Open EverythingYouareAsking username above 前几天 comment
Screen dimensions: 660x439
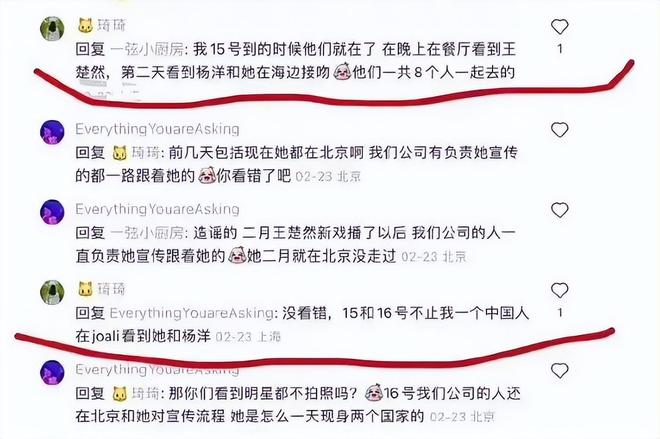[157, 129]
